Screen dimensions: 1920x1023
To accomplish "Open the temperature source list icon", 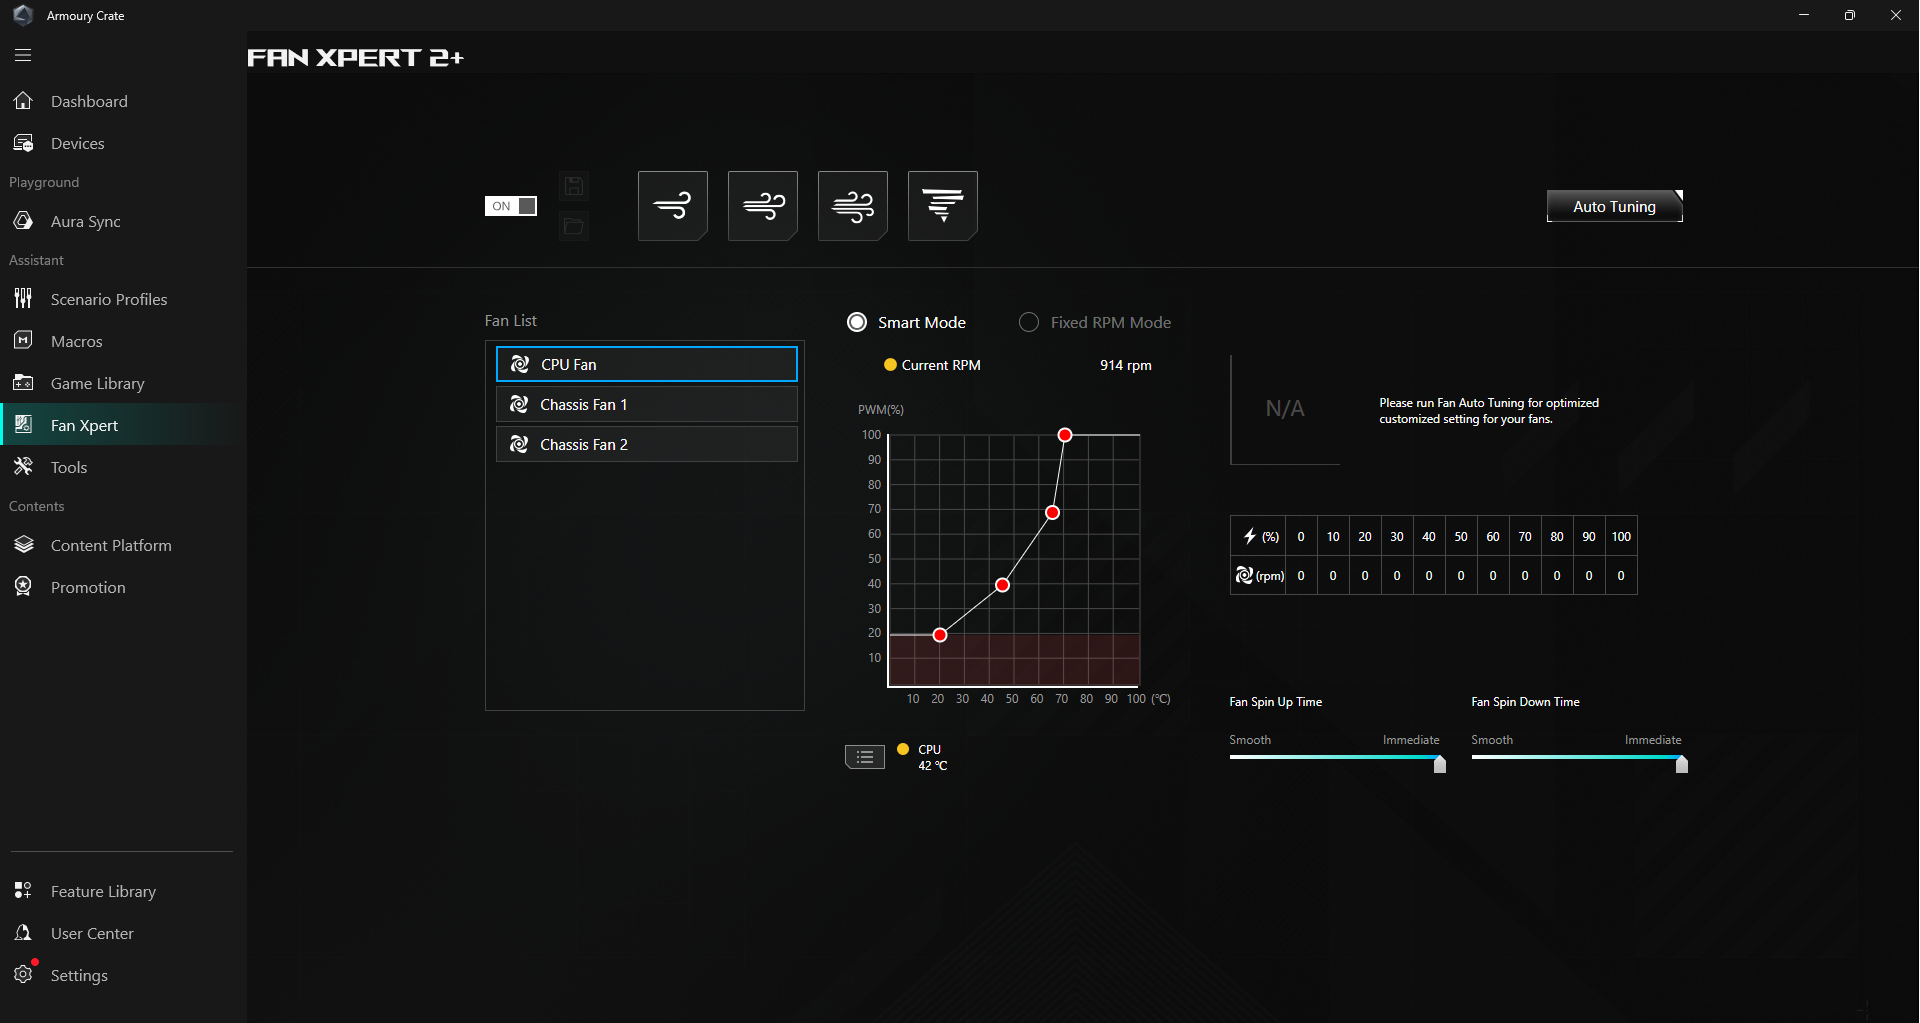I will pos(864,757).
